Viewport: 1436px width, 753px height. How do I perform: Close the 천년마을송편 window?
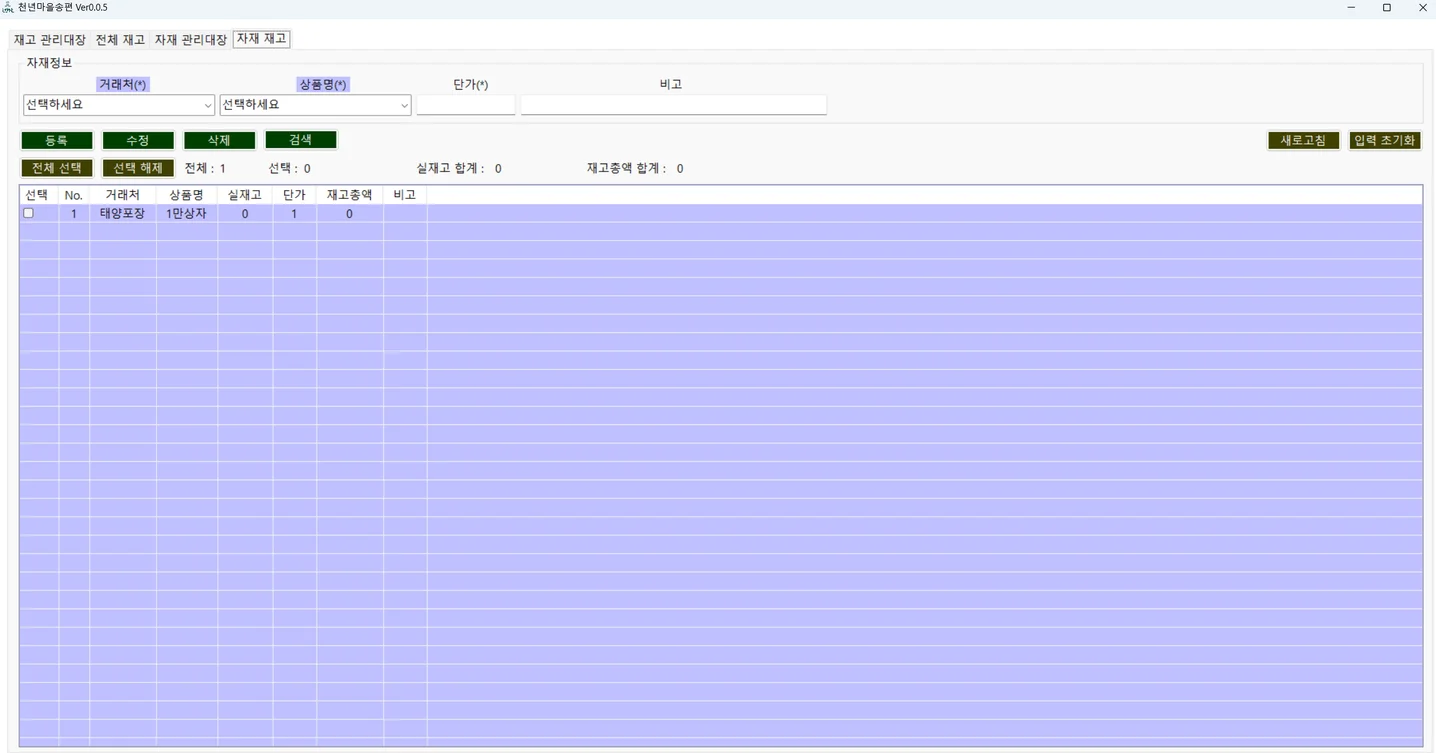coord(1423,8)
